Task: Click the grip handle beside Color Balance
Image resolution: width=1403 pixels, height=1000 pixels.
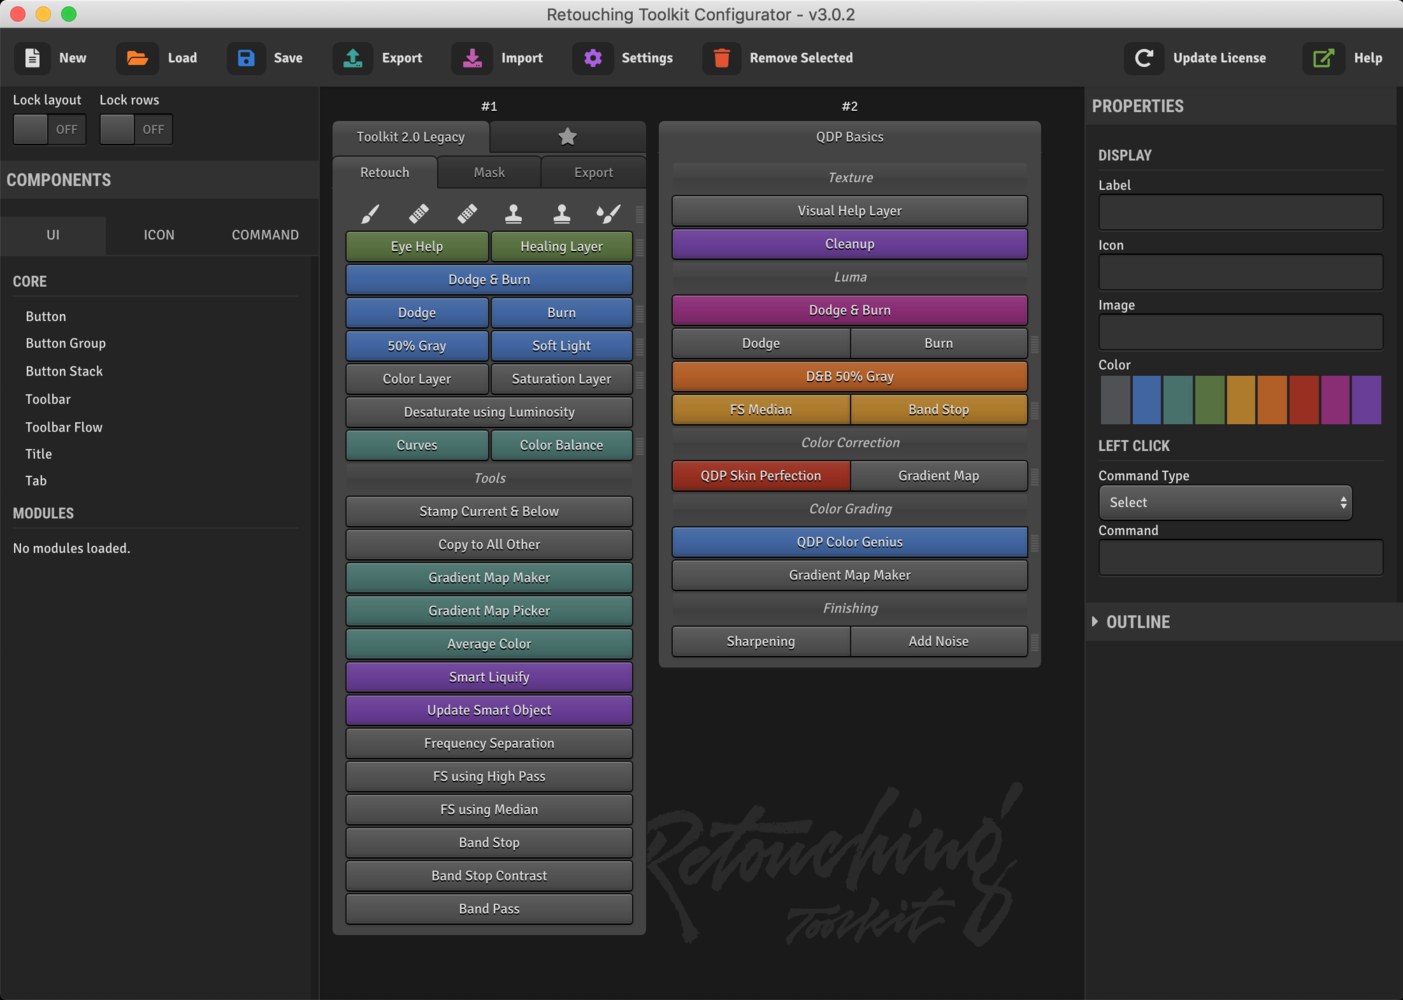Action: click(639, 445)
